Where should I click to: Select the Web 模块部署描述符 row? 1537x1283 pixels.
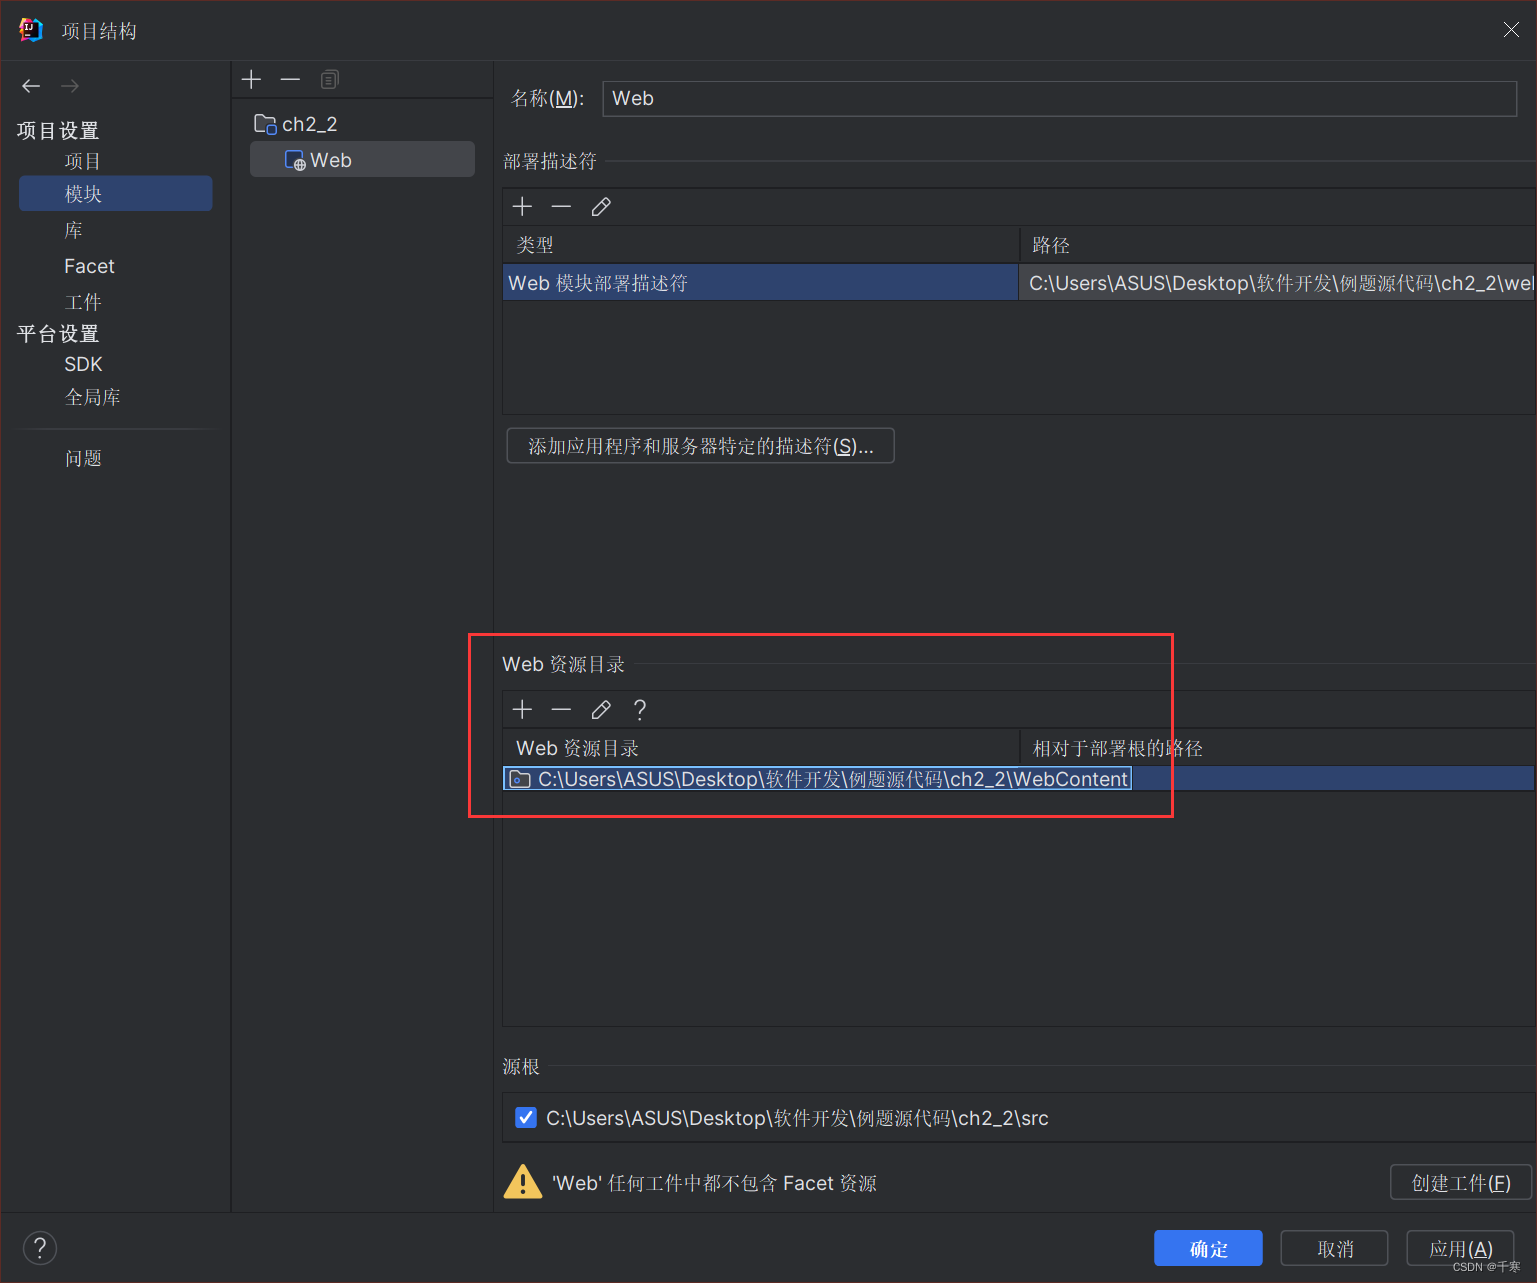(x=760, y=283)
